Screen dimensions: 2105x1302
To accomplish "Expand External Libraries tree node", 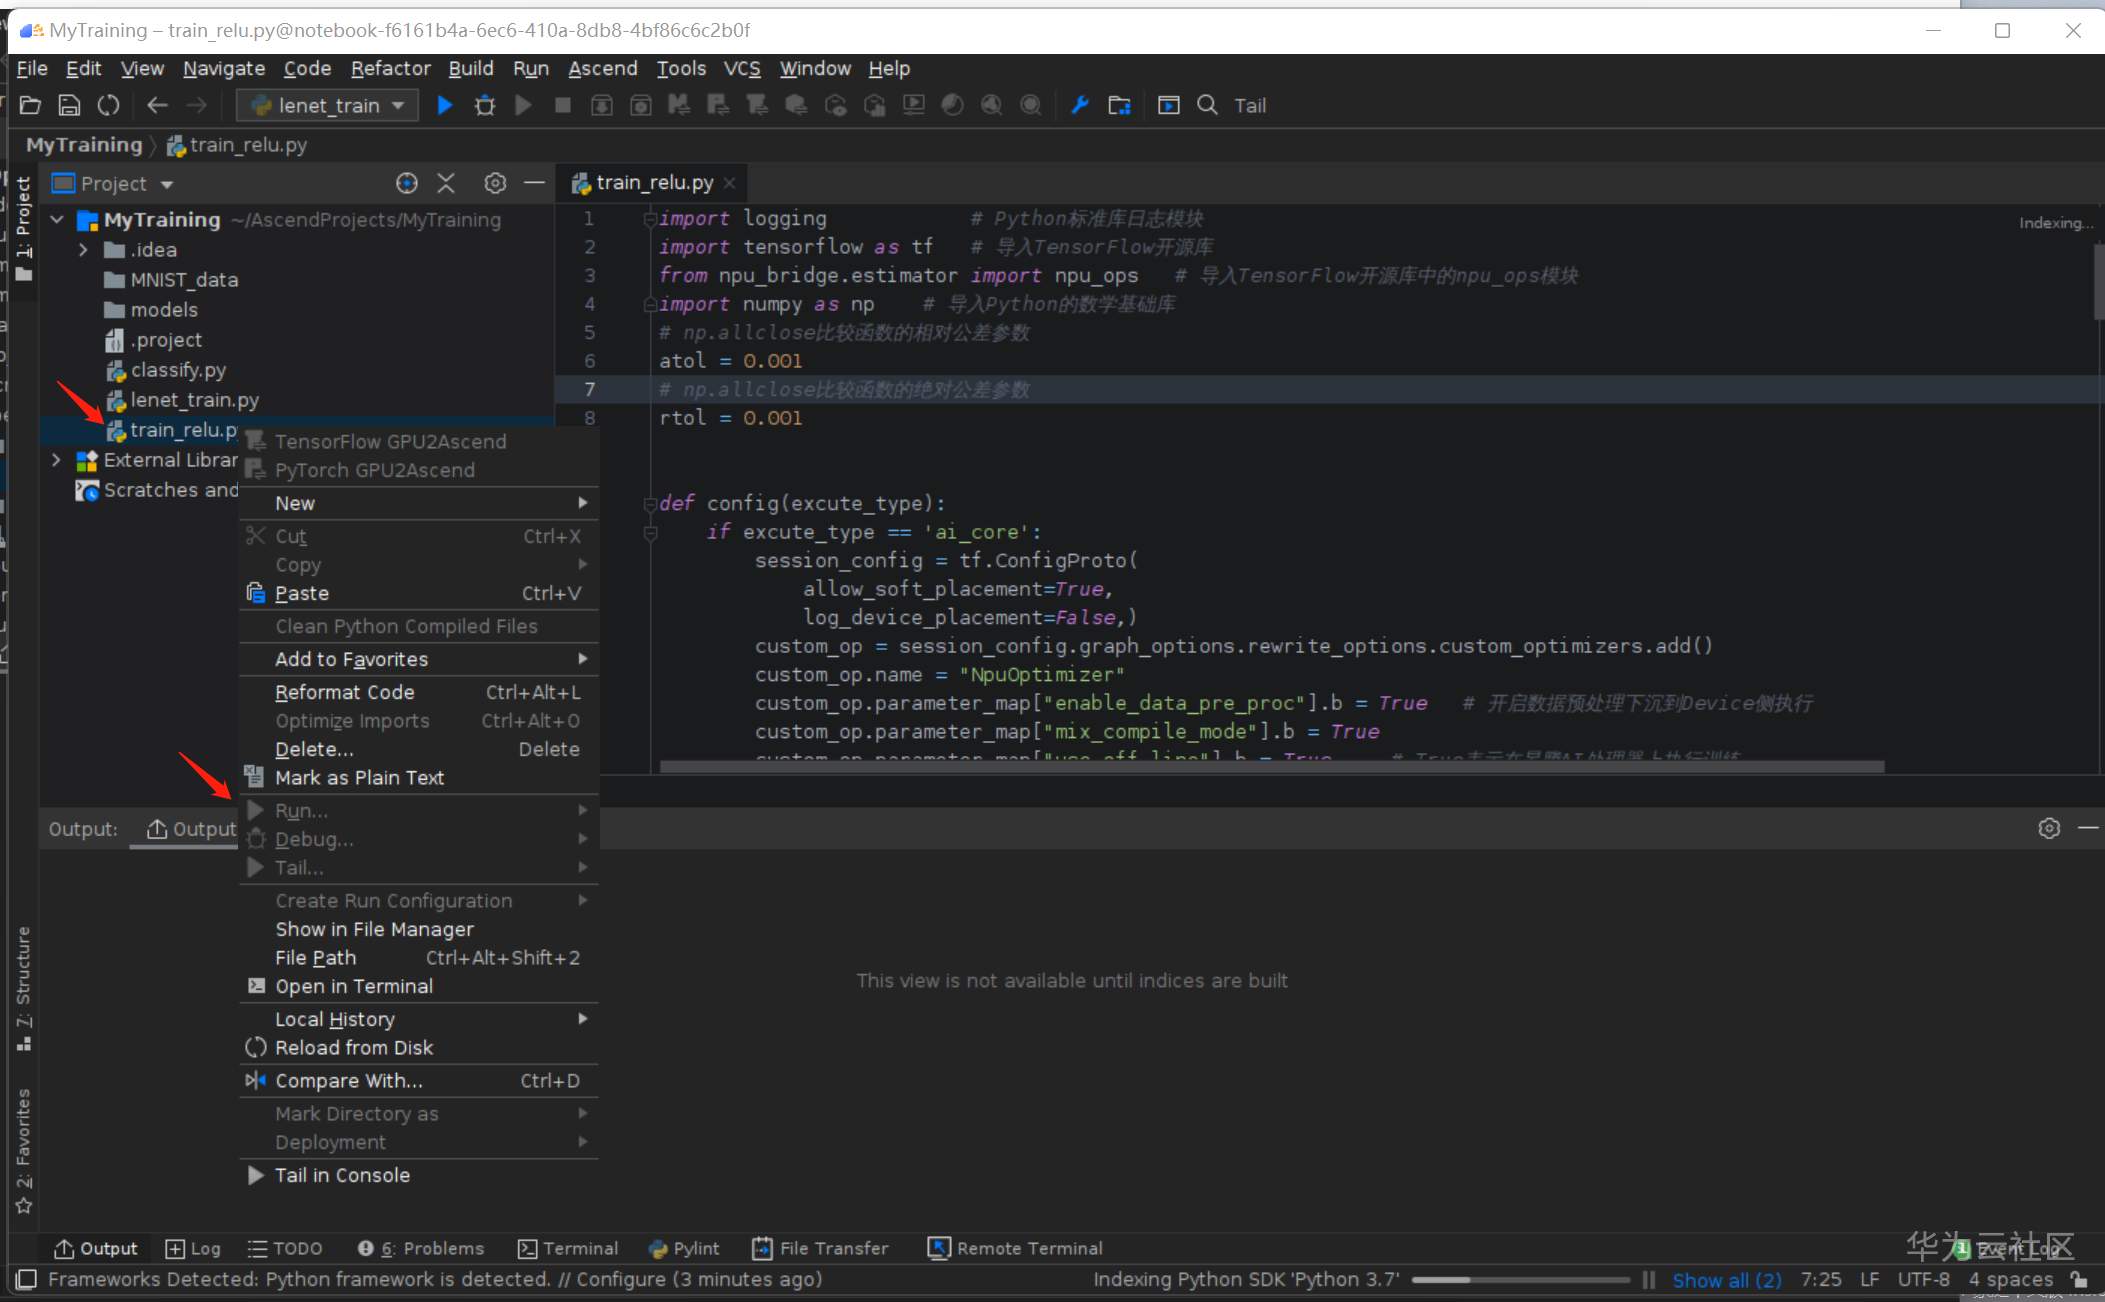I will coord(57,460).
